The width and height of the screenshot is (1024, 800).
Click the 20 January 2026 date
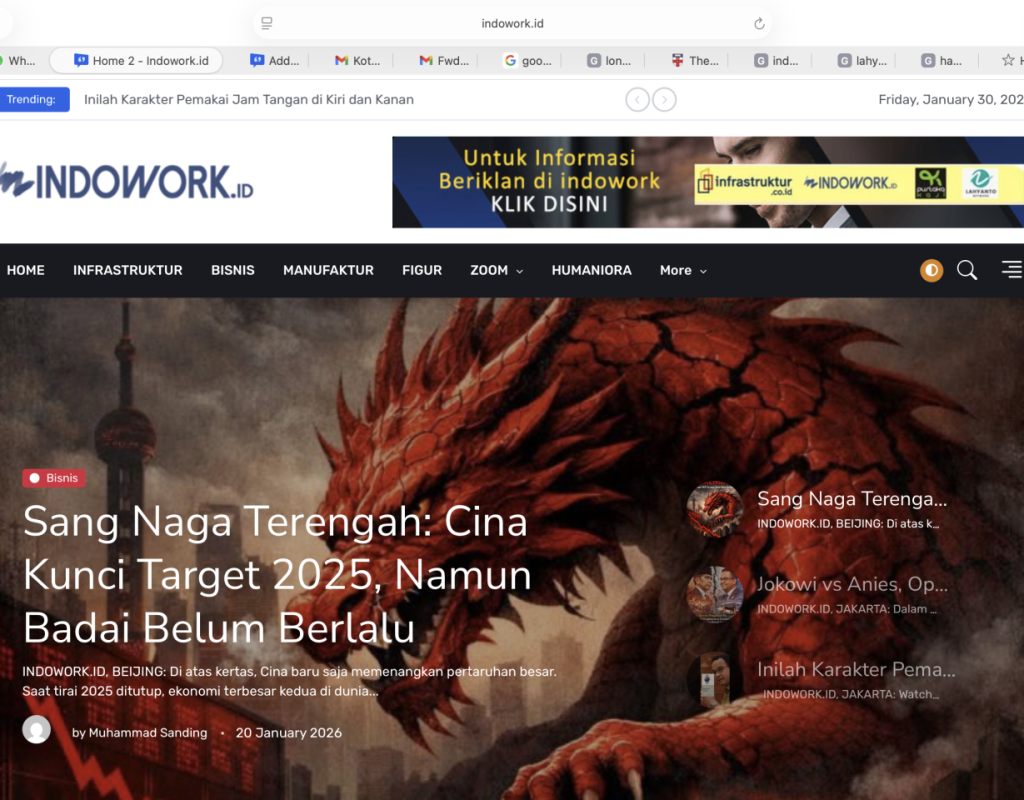[289, 733]
